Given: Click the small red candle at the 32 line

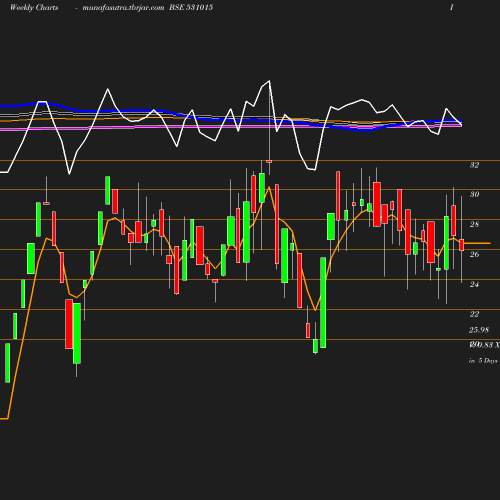Looking at the screenshot, I should click(269, 161).
